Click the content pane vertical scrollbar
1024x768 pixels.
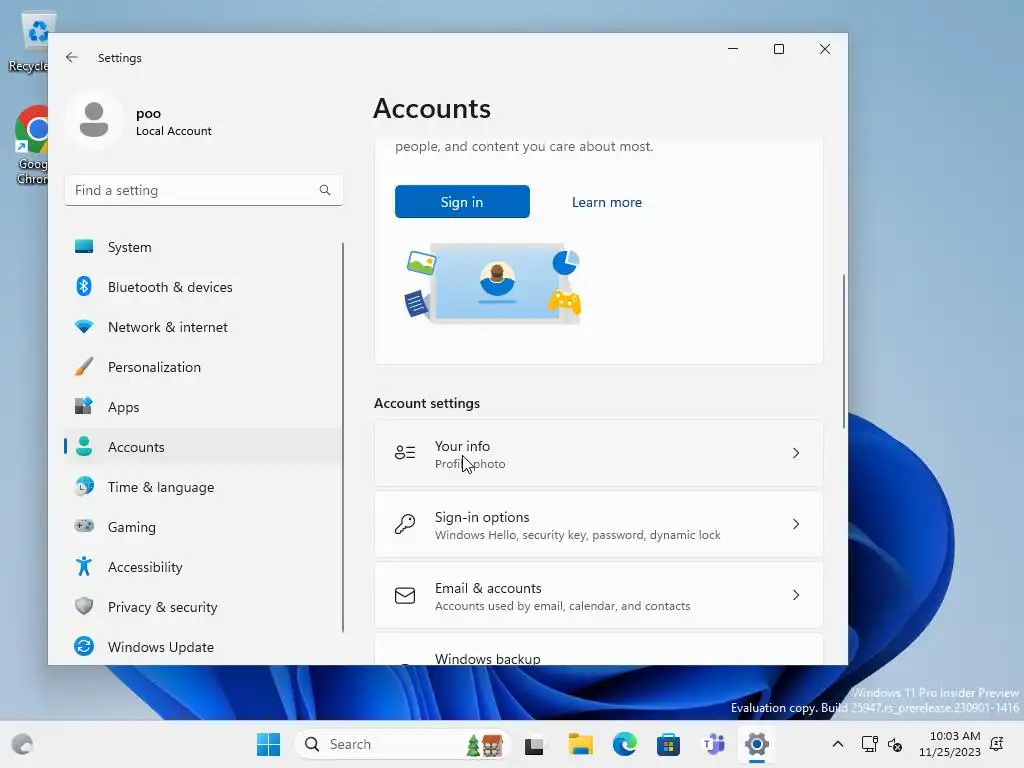coord(844,351)
